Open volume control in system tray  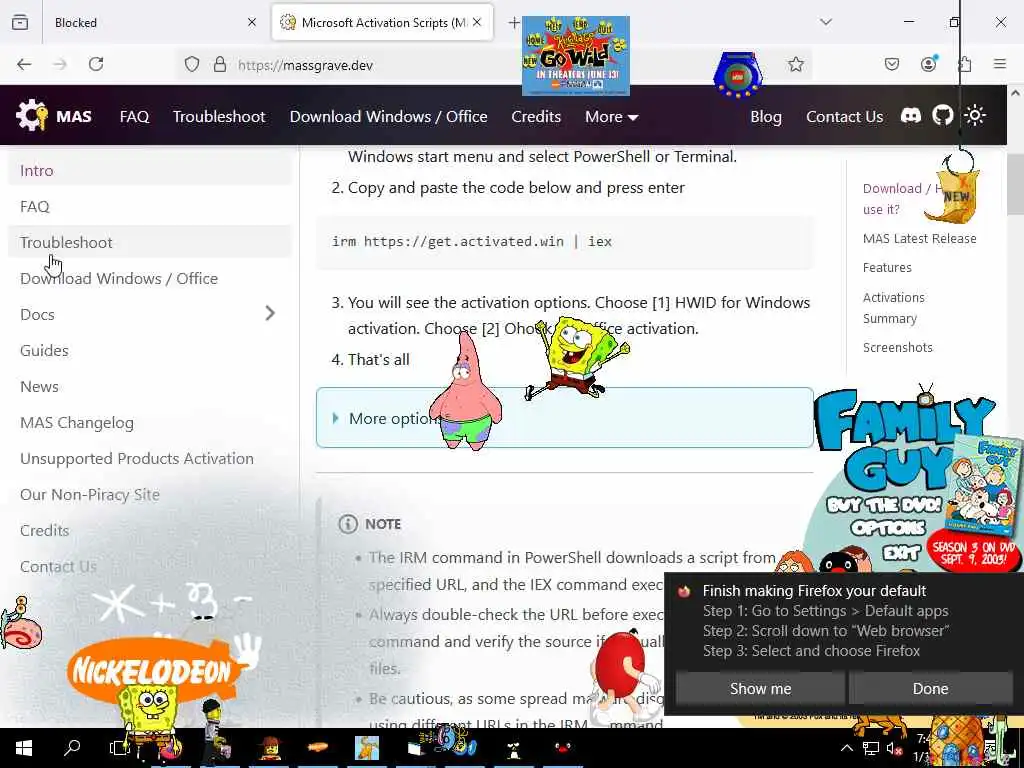click(894, 748)
